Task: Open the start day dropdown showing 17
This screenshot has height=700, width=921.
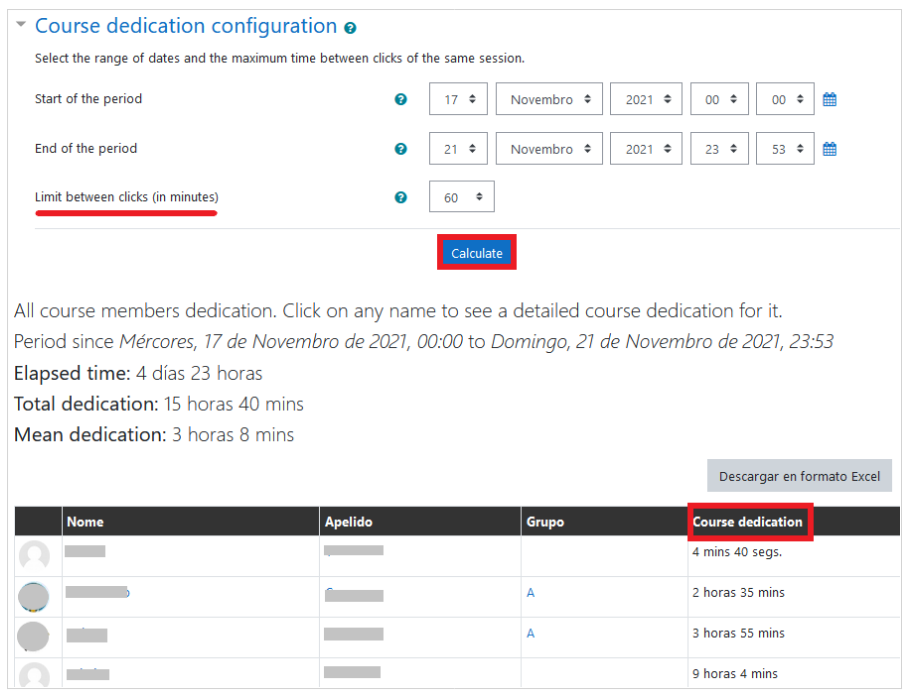Action: point(458,100)
